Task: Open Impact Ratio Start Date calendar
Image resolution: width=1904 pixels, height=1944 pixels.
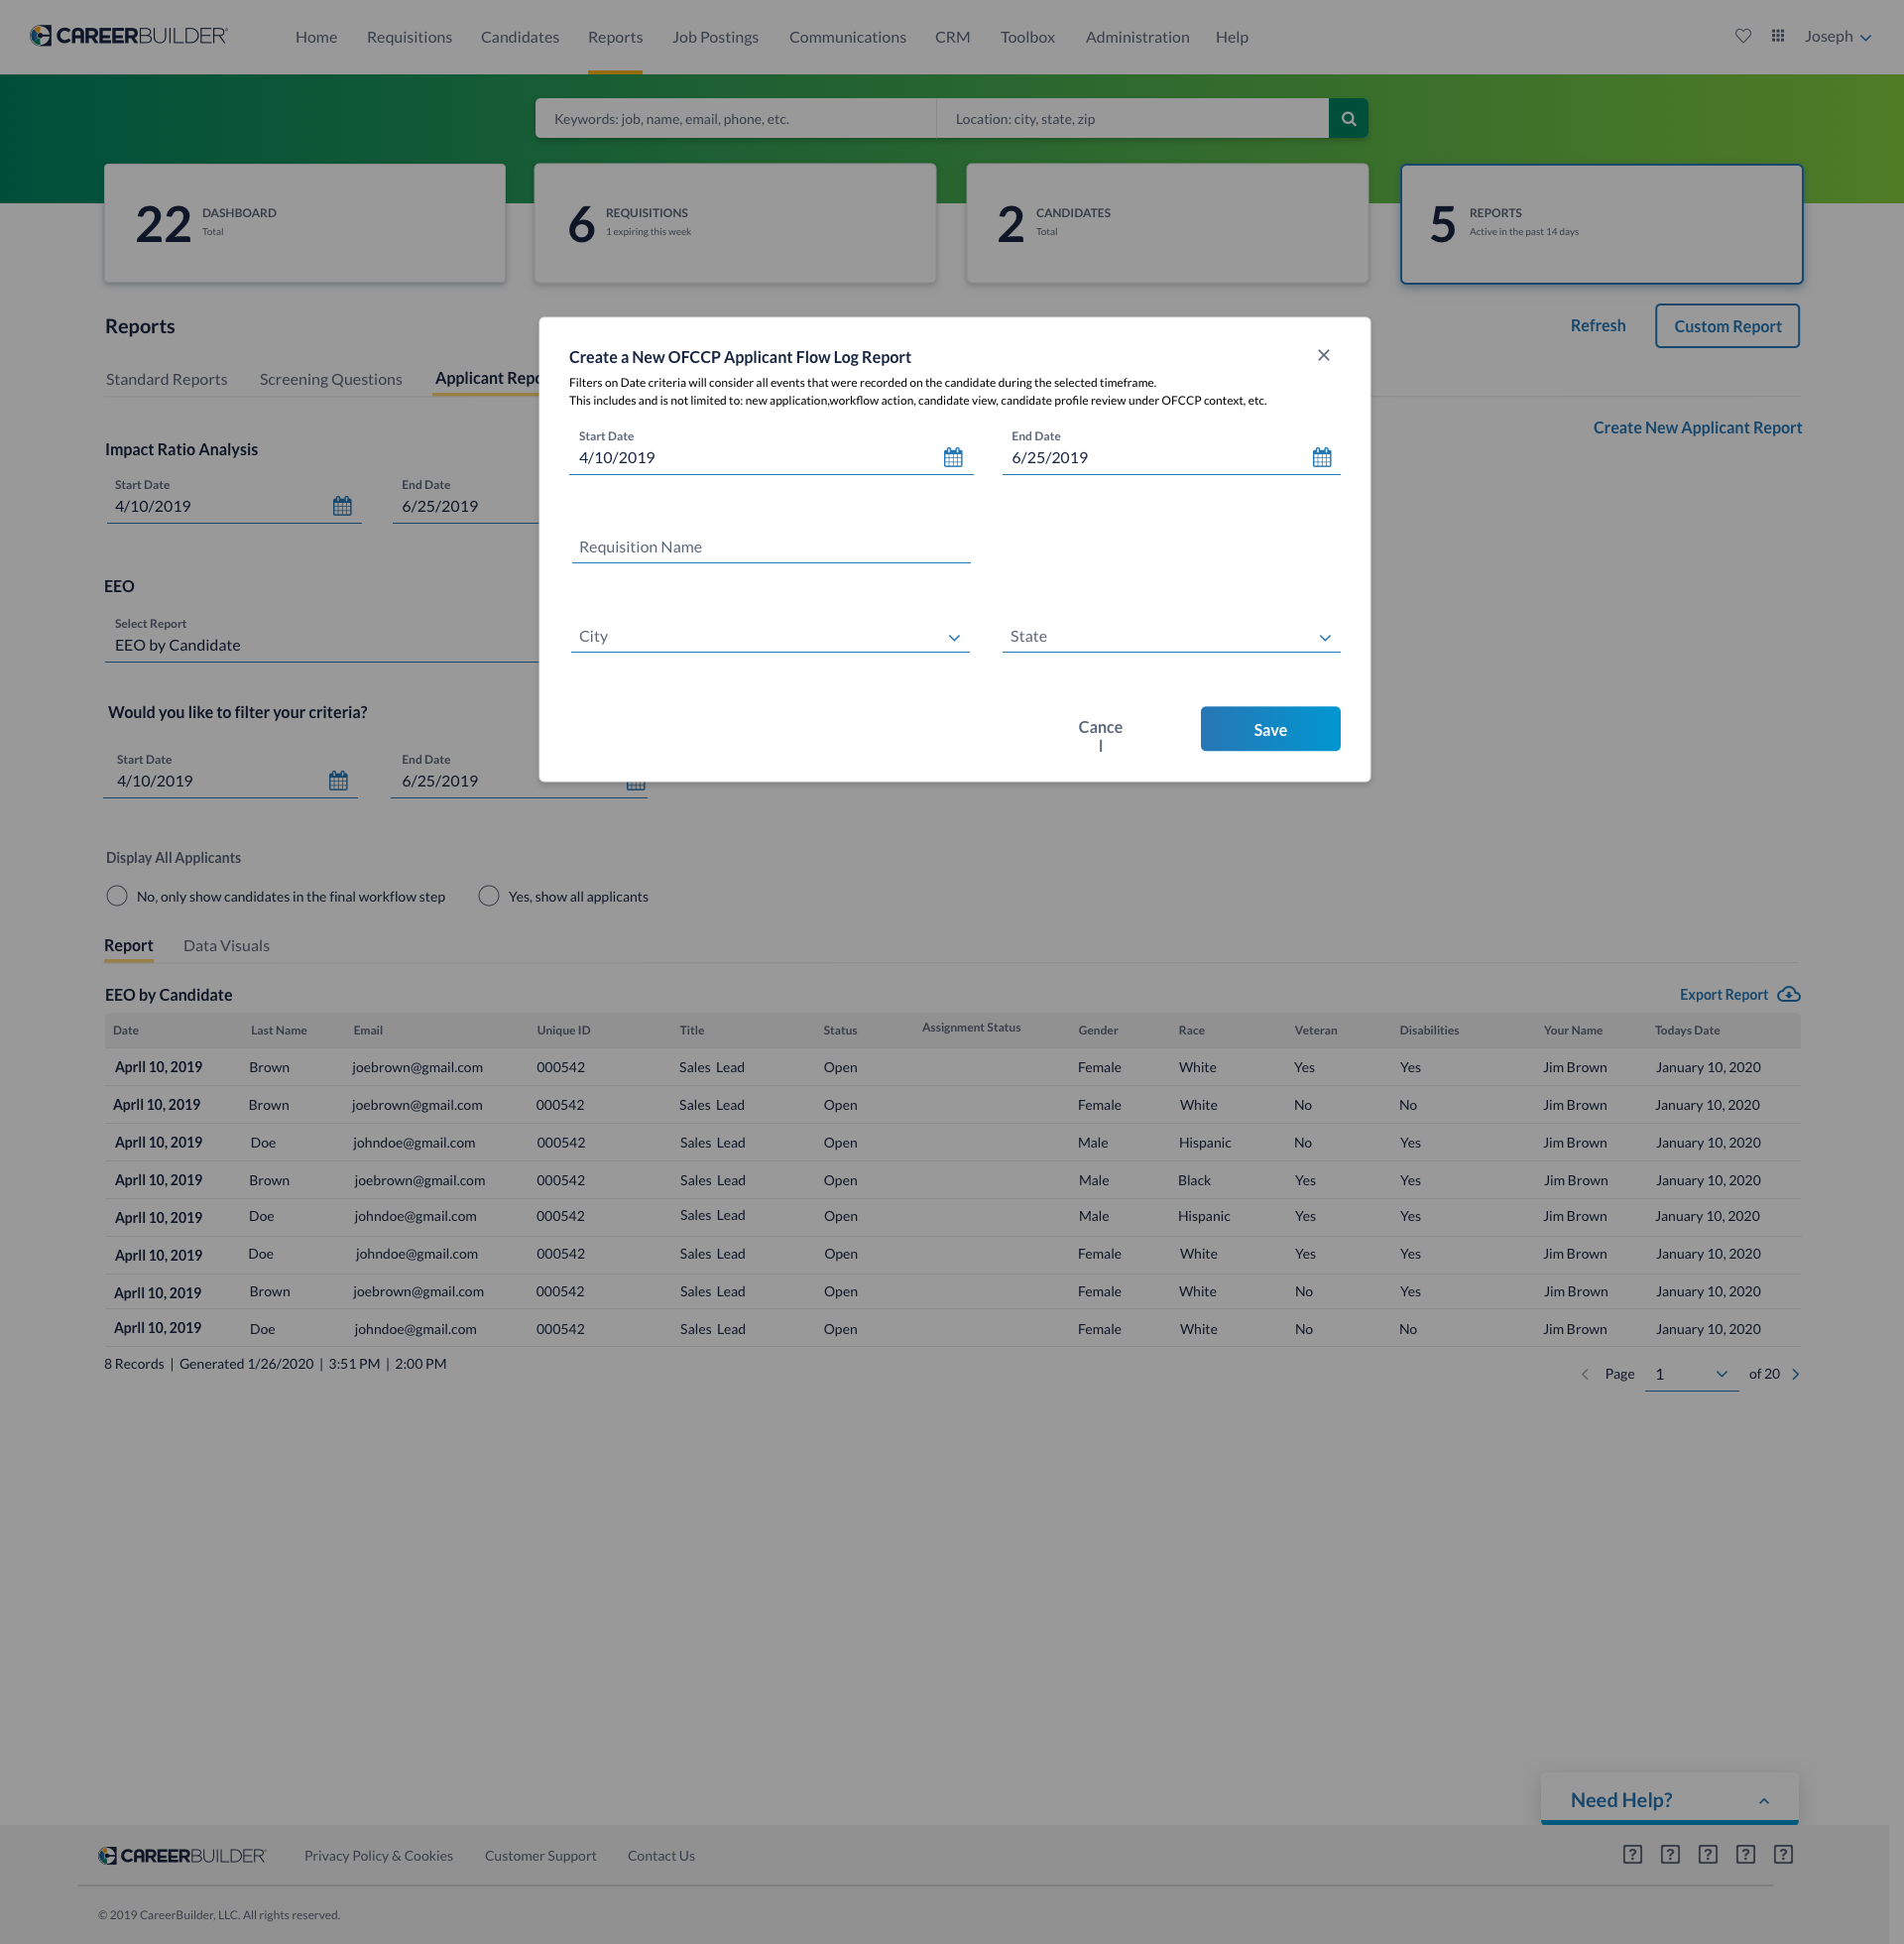Action: point(342,506)
